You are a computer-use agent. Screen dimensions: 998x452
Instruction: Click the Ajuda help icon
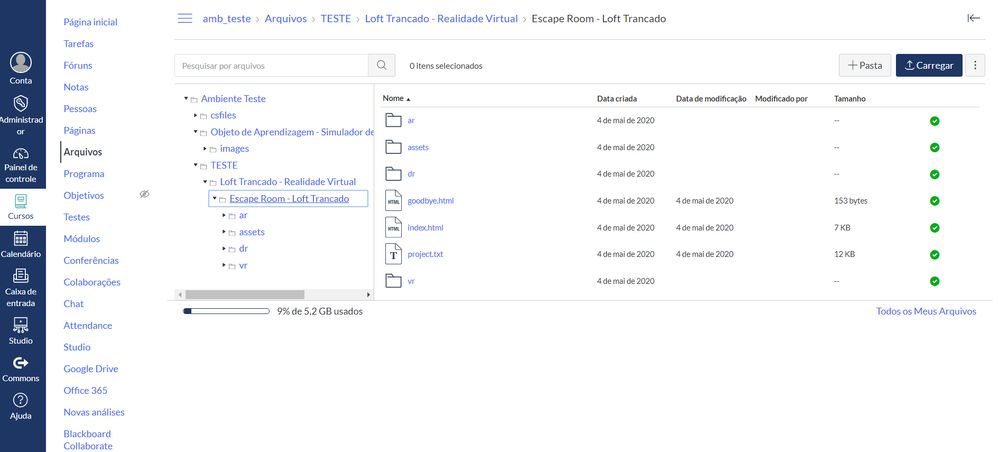(21, 401)
